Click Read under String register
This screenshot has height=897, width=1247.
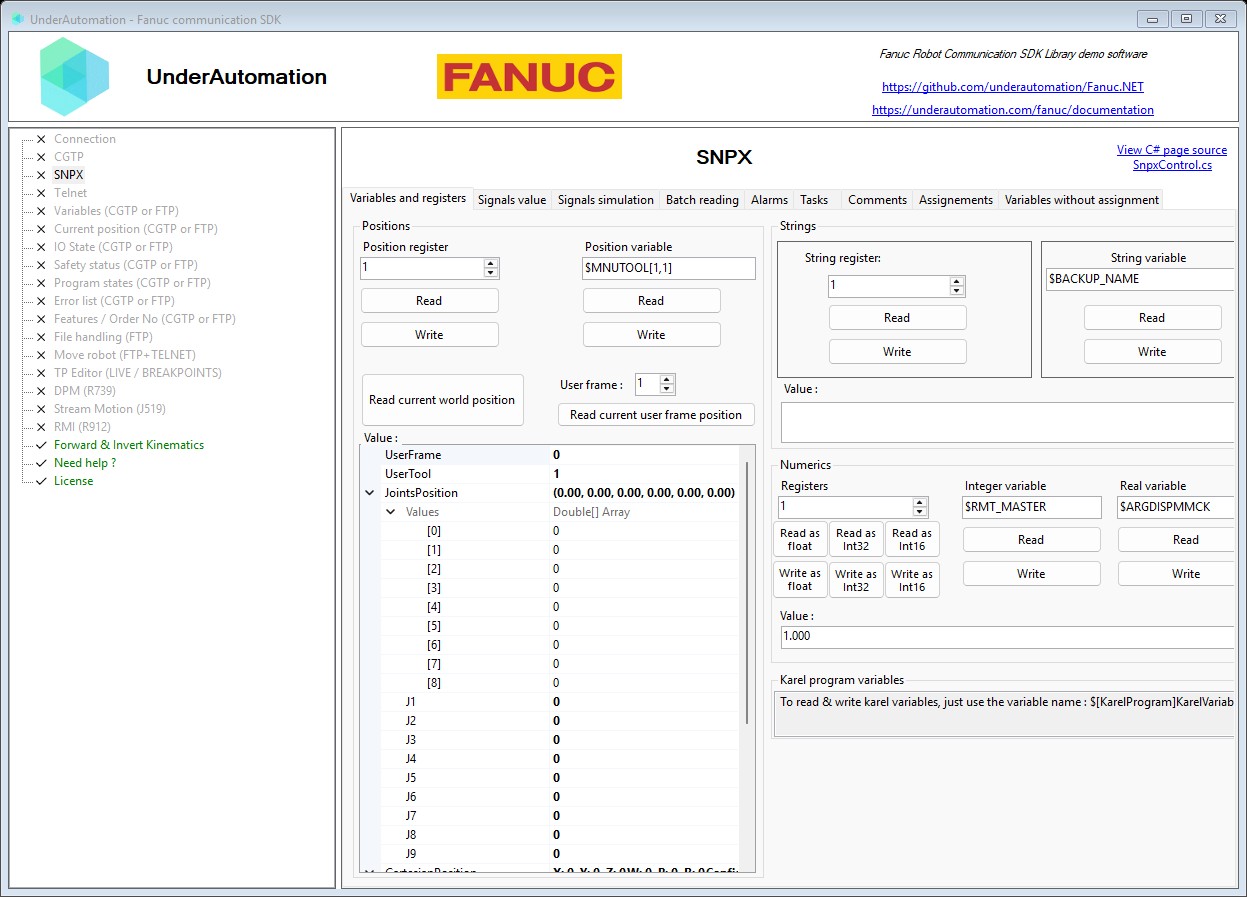897,318
